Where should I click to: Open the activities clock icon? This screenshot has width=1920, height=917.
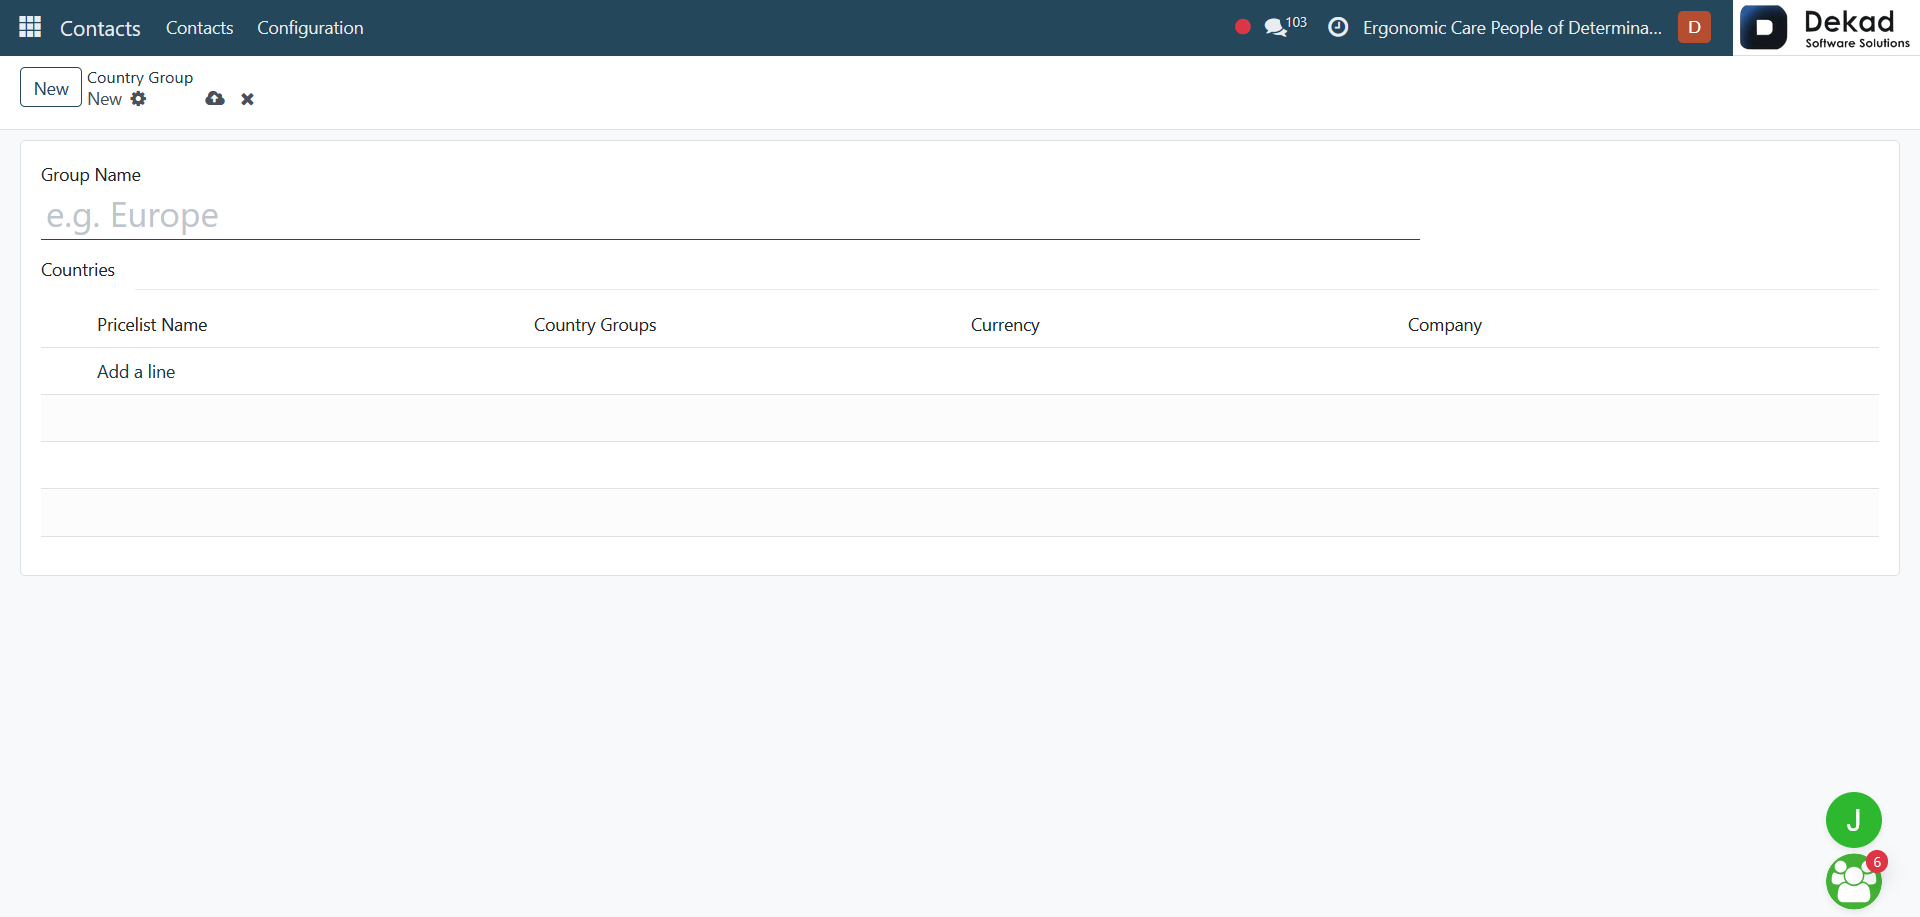(x=1338, y=27)
